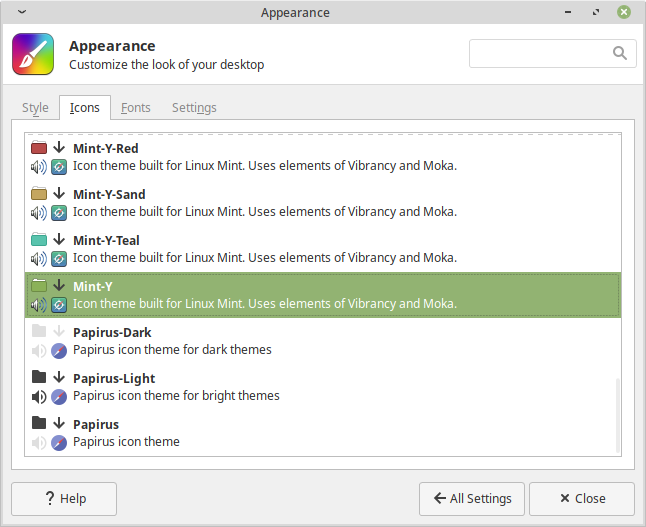Go to the Settings tab
This screenshot has height=527, width=646.
click(x=194, y=108)
